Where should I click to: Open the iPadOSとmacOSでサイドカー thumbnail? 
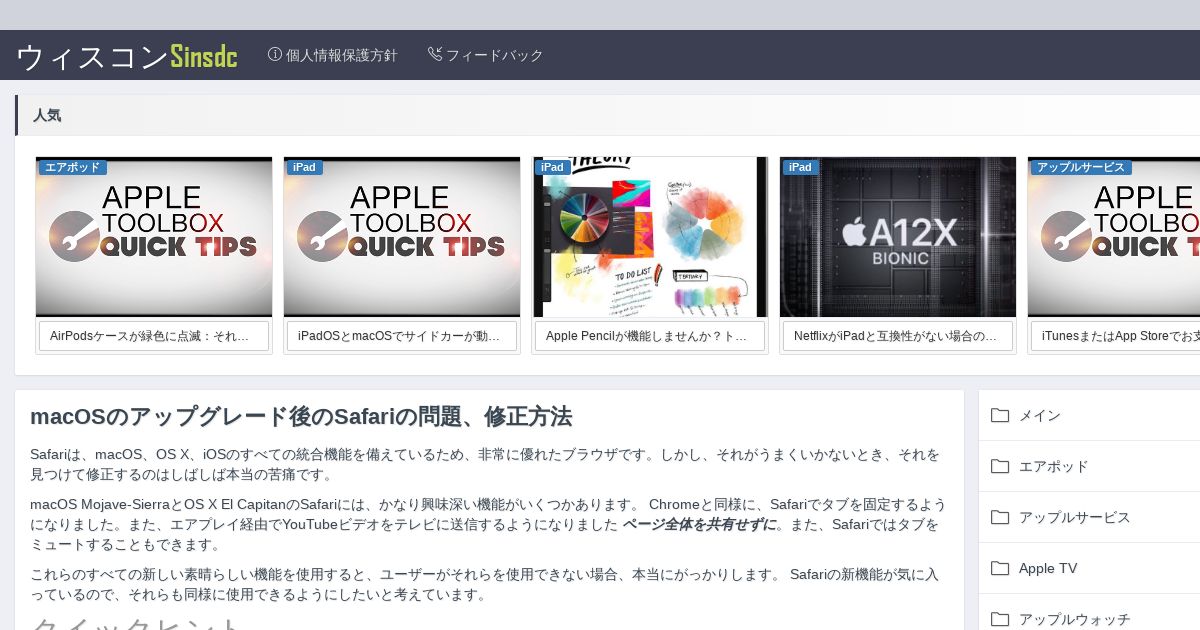(x=402, y=237)
